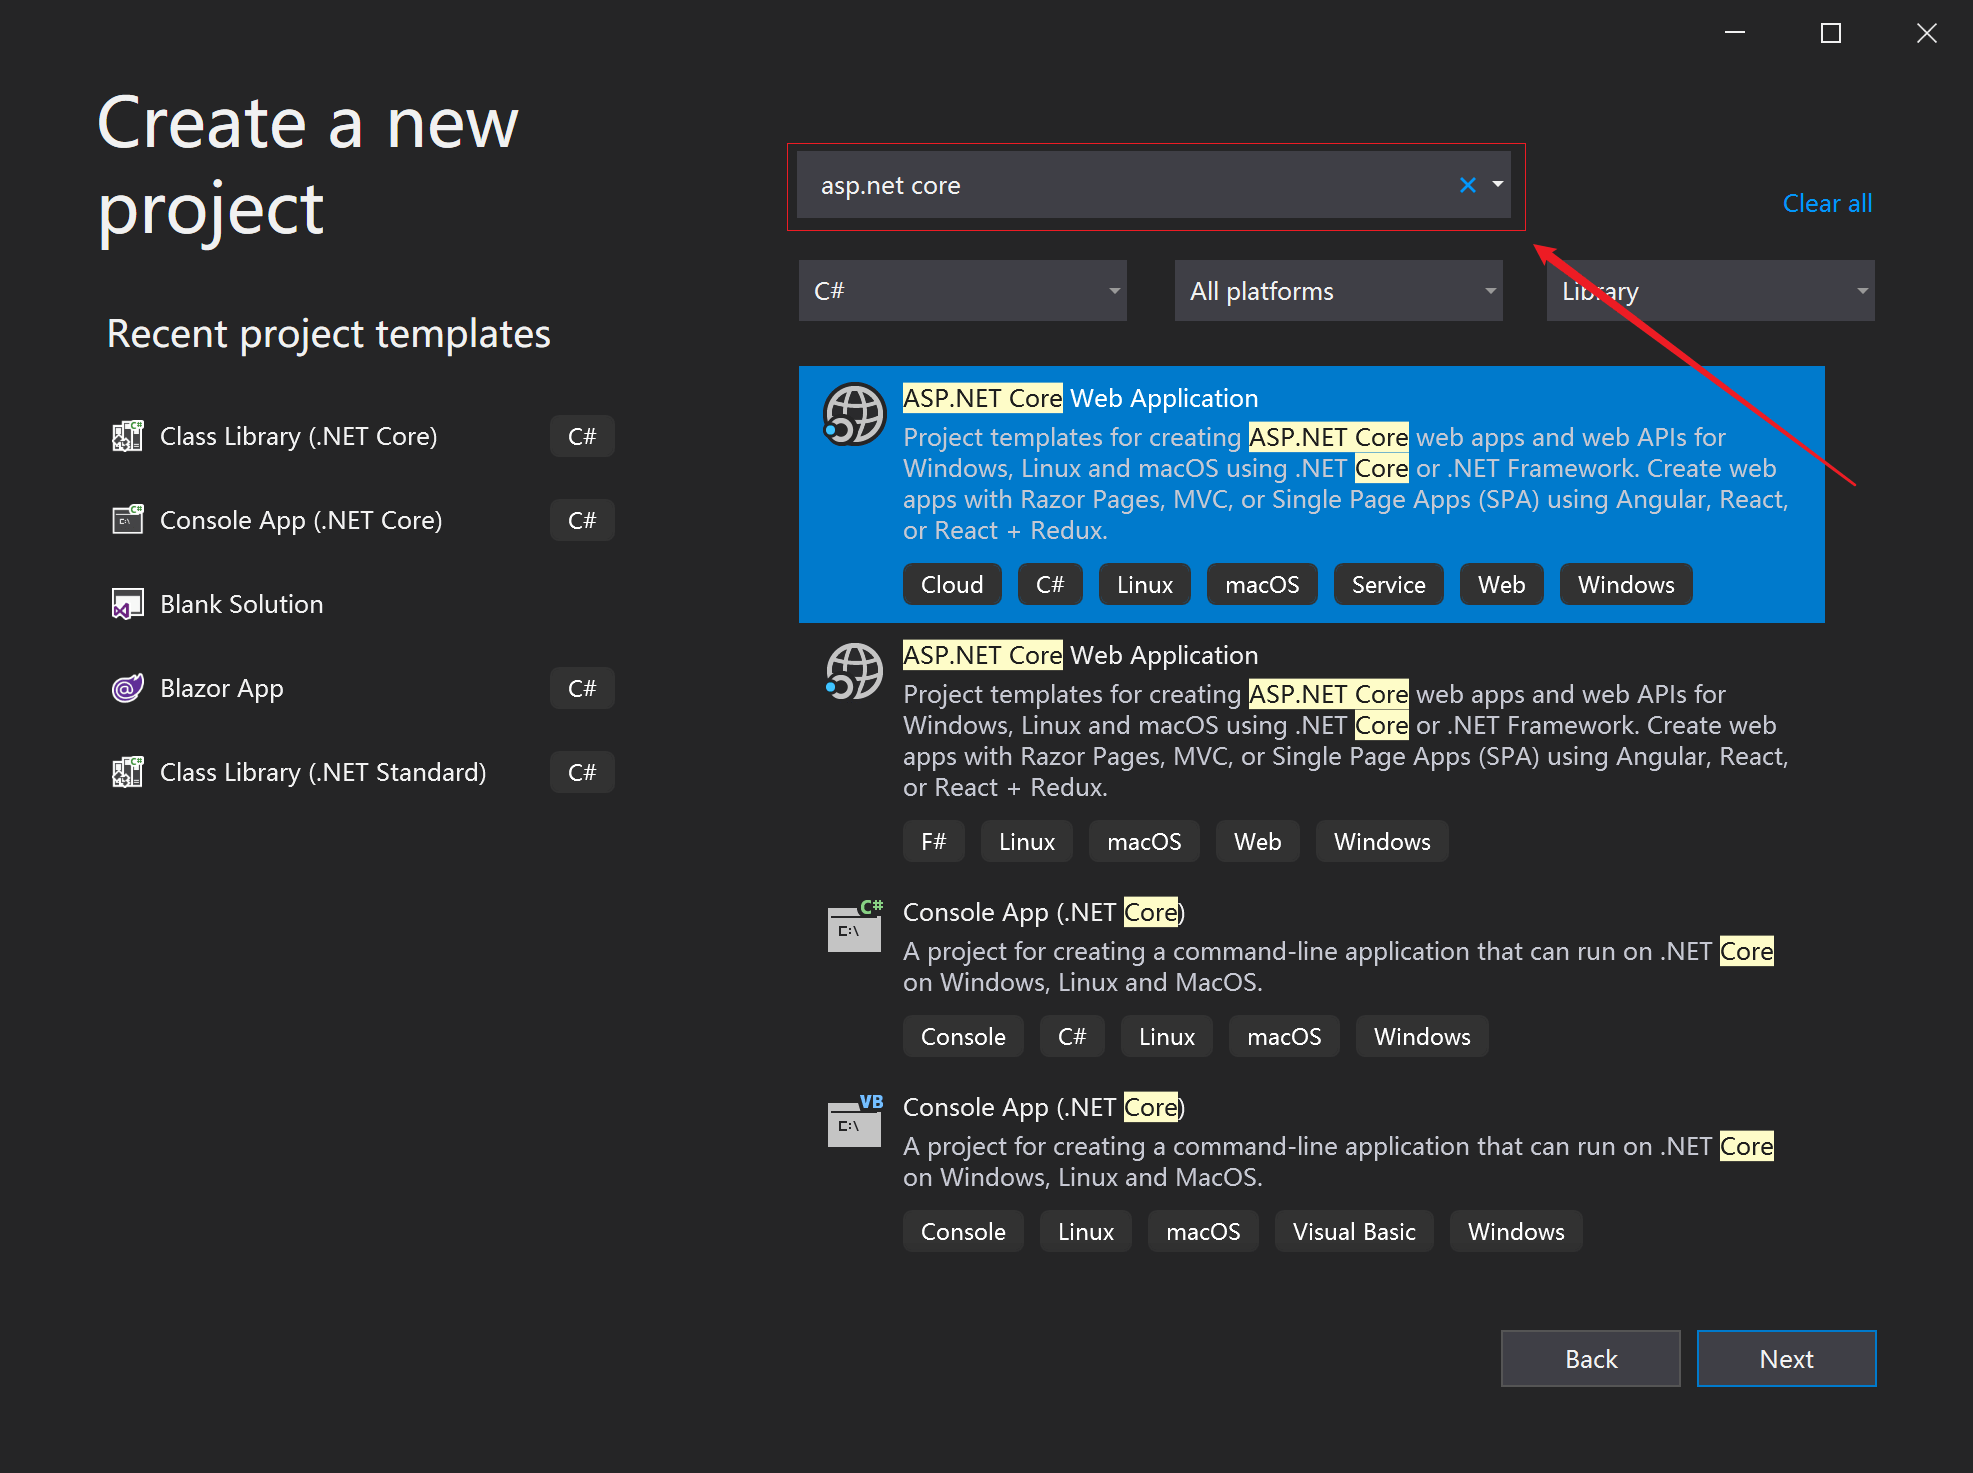Expand the search history dropdown arrow
Image resolution: width=1973 pixels, height=1473 pixels.
tap(1498, 185)
